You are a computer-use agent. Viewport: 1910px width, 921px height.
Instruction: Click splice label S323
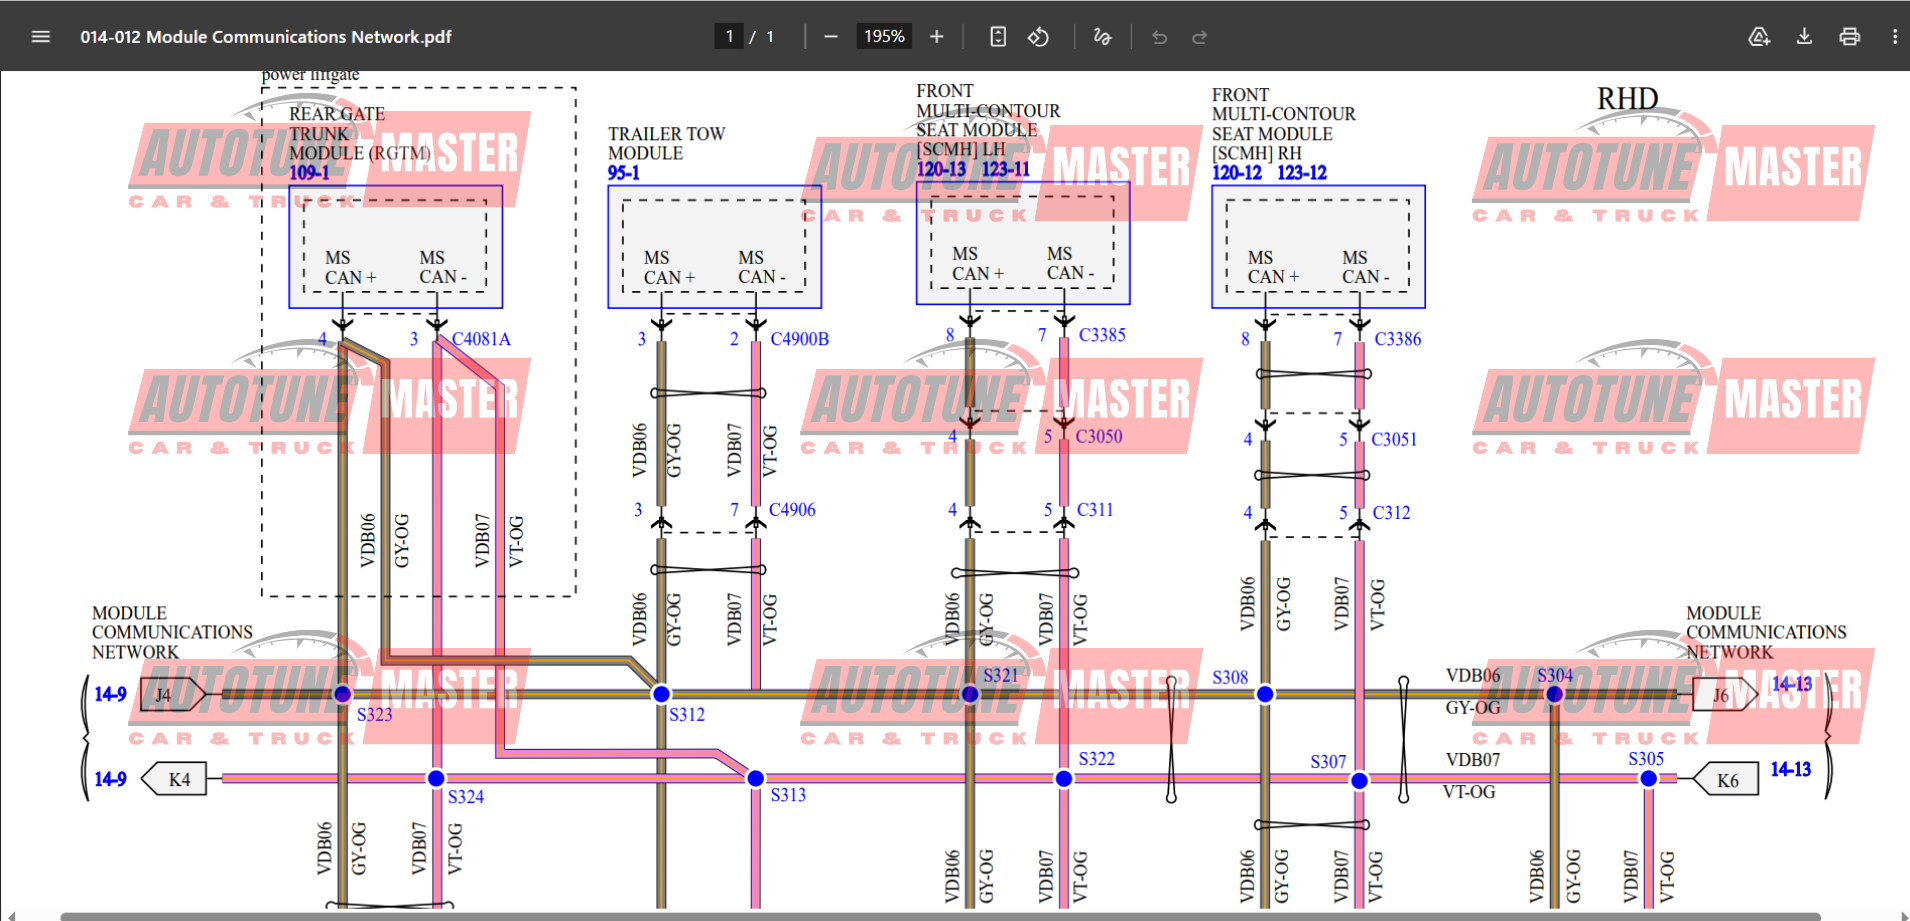tap(374, 715)
